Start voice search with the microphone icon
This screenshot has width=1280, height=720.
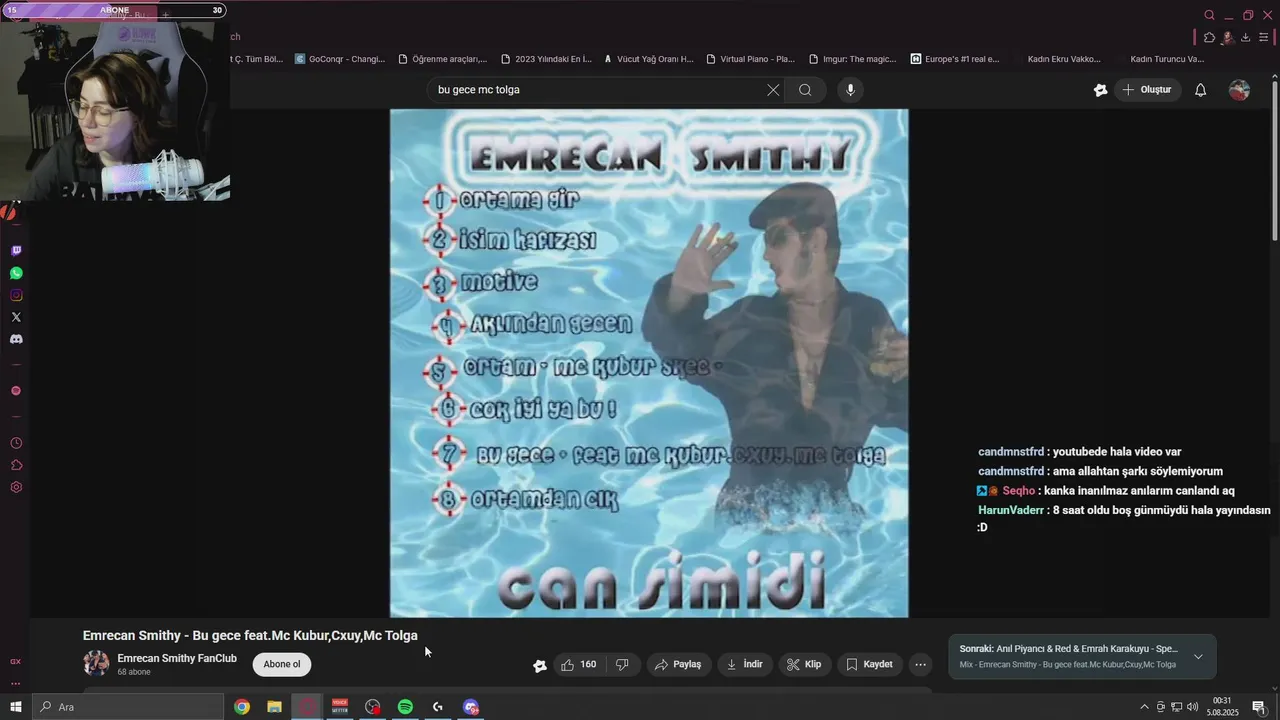pyautogui.click(x=850, y=90)
